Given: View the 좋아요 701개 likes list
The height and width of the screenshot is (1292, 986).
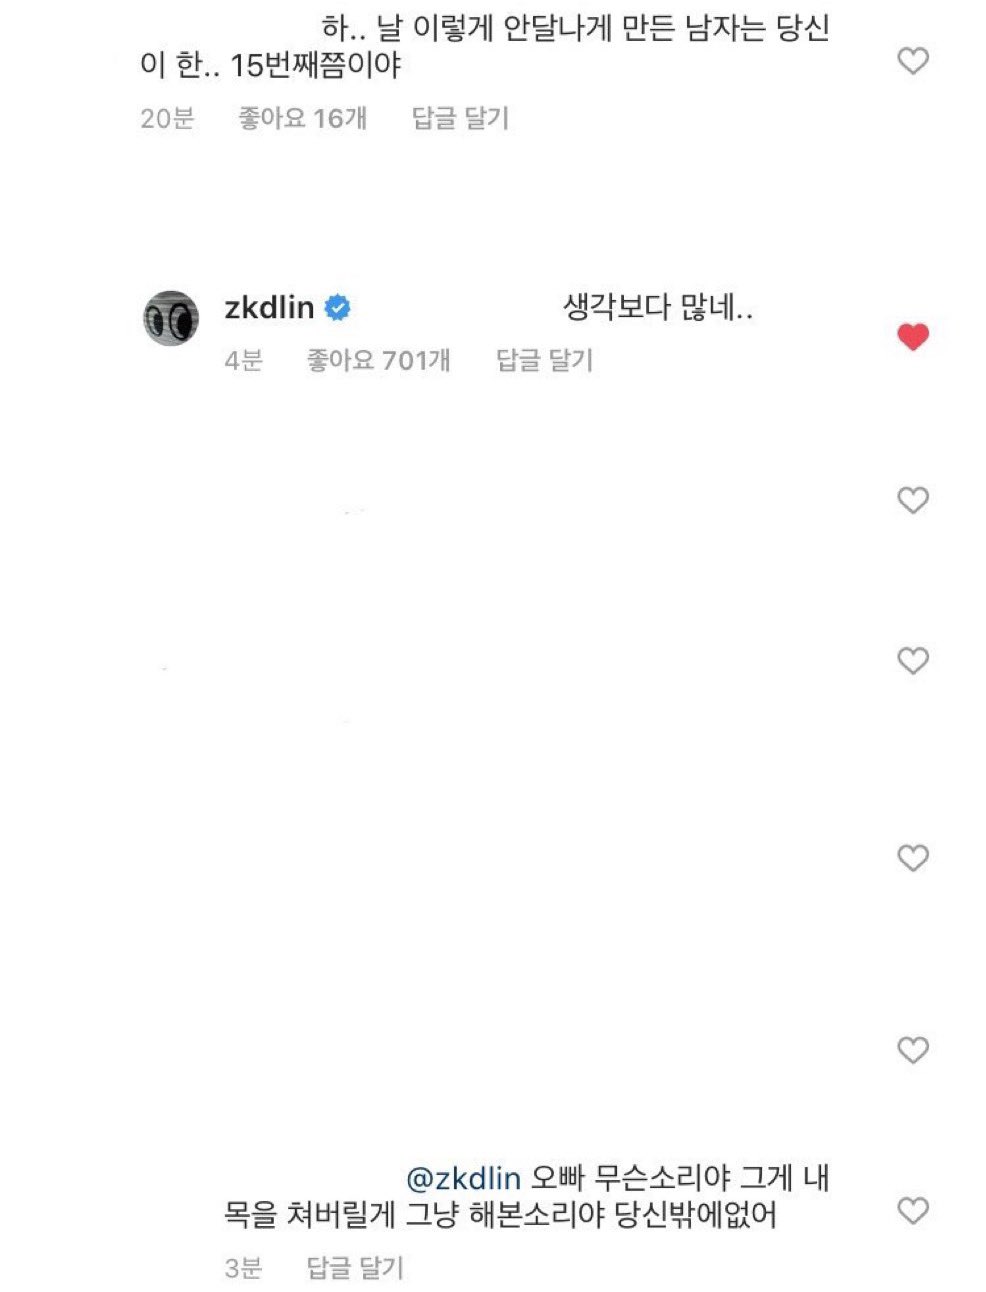Looking at the screenshot, I should [378, 360].
